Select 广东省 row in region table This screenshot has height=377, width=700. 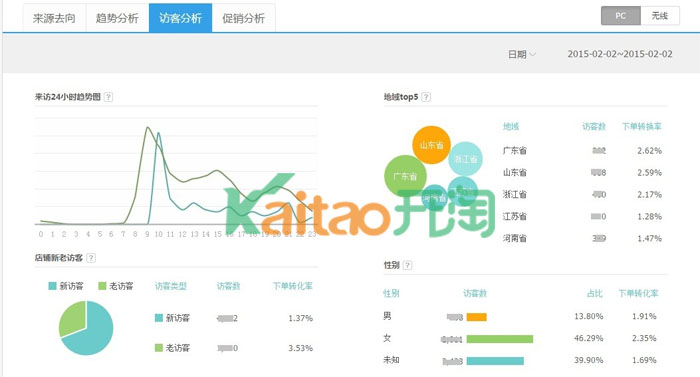[582, 151]
